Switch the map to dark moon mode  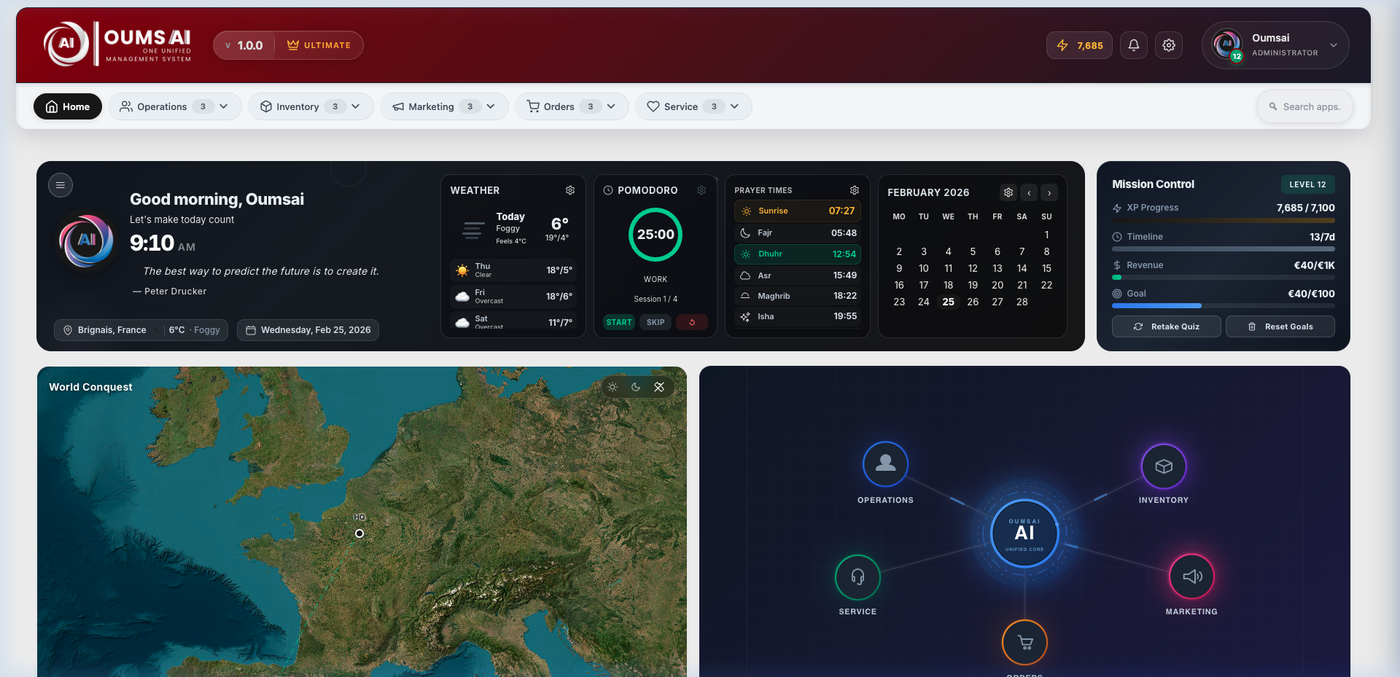(x=635, y=387)
